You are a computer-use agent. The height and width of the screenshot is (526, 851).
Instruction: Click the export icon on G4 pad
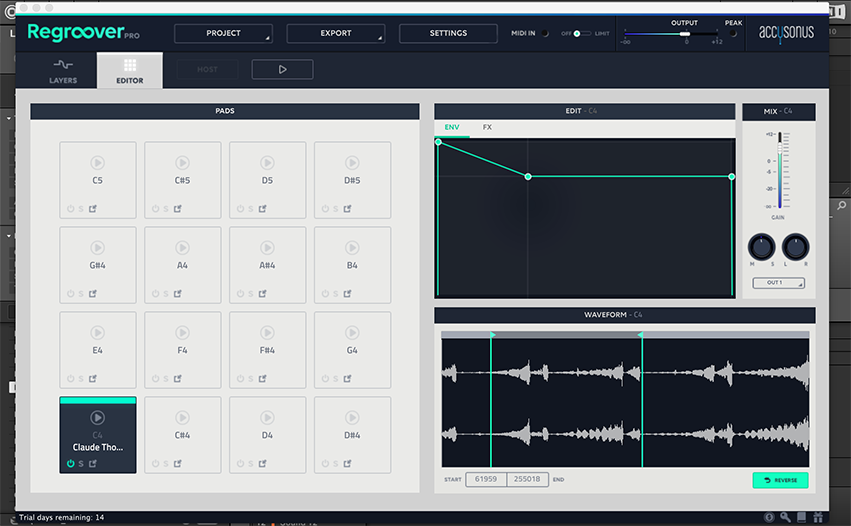click(x=347, y=378)
